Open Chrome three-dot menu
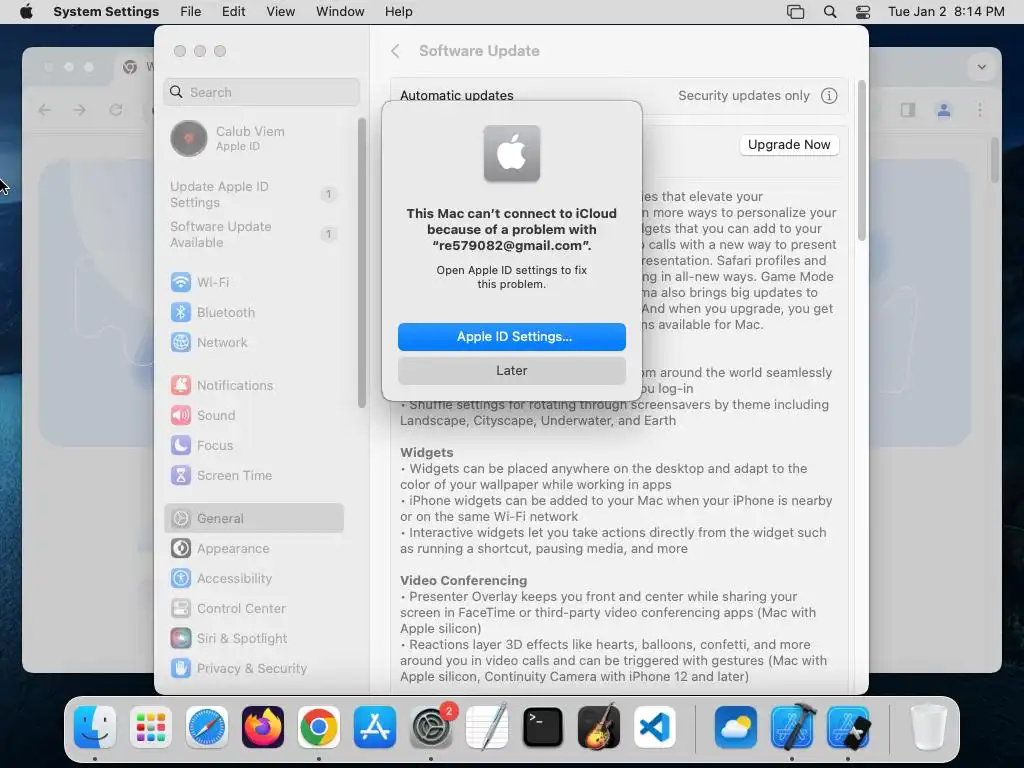This screenshot has height=768, width=1024. [980, 110]
